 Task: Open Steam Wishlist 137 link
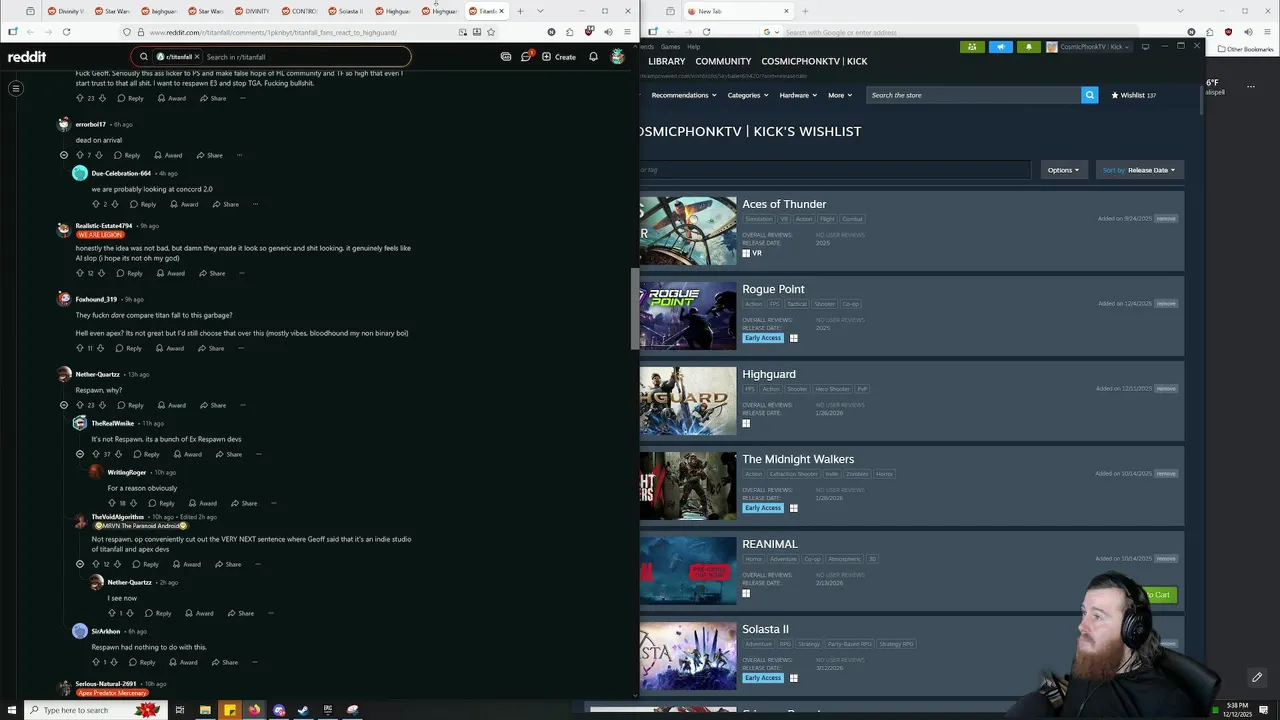coord(1134,95)
